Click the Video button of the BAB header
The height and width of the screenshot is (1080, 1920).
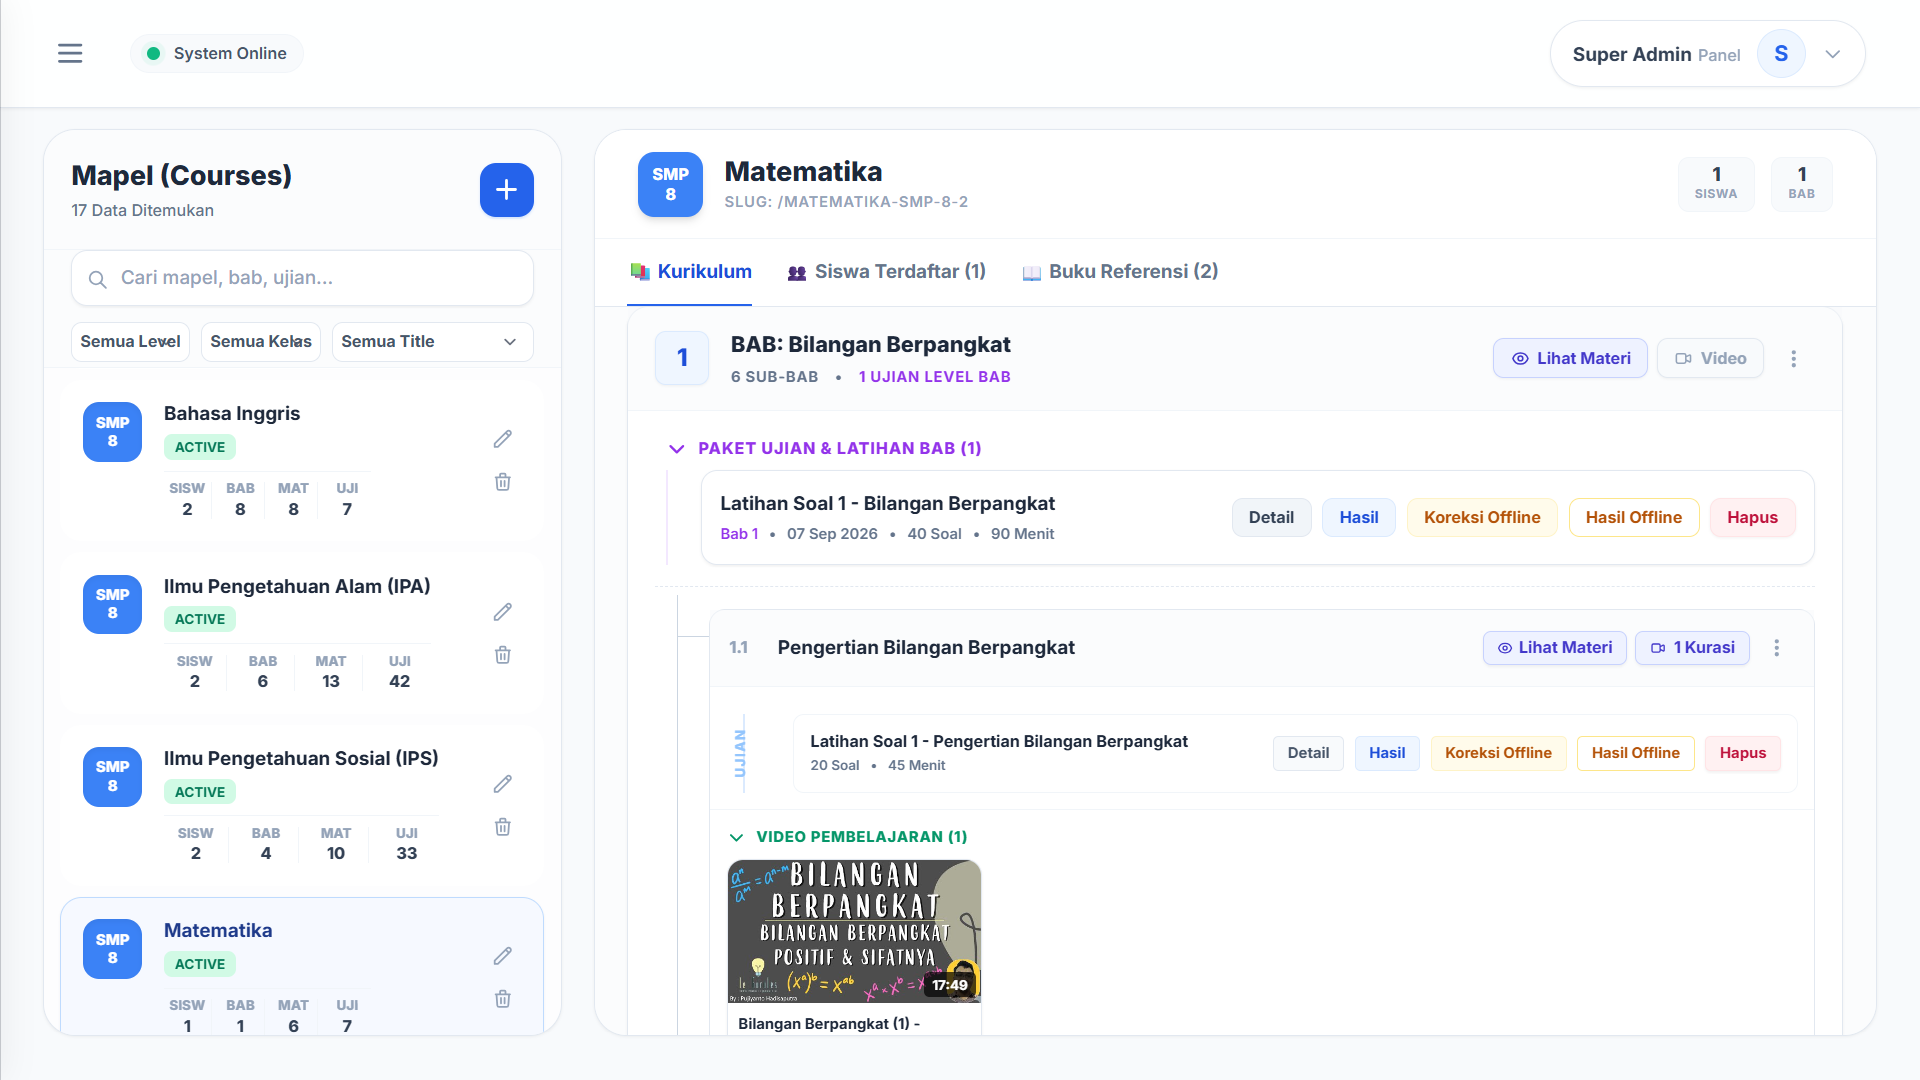point(1710,358)
